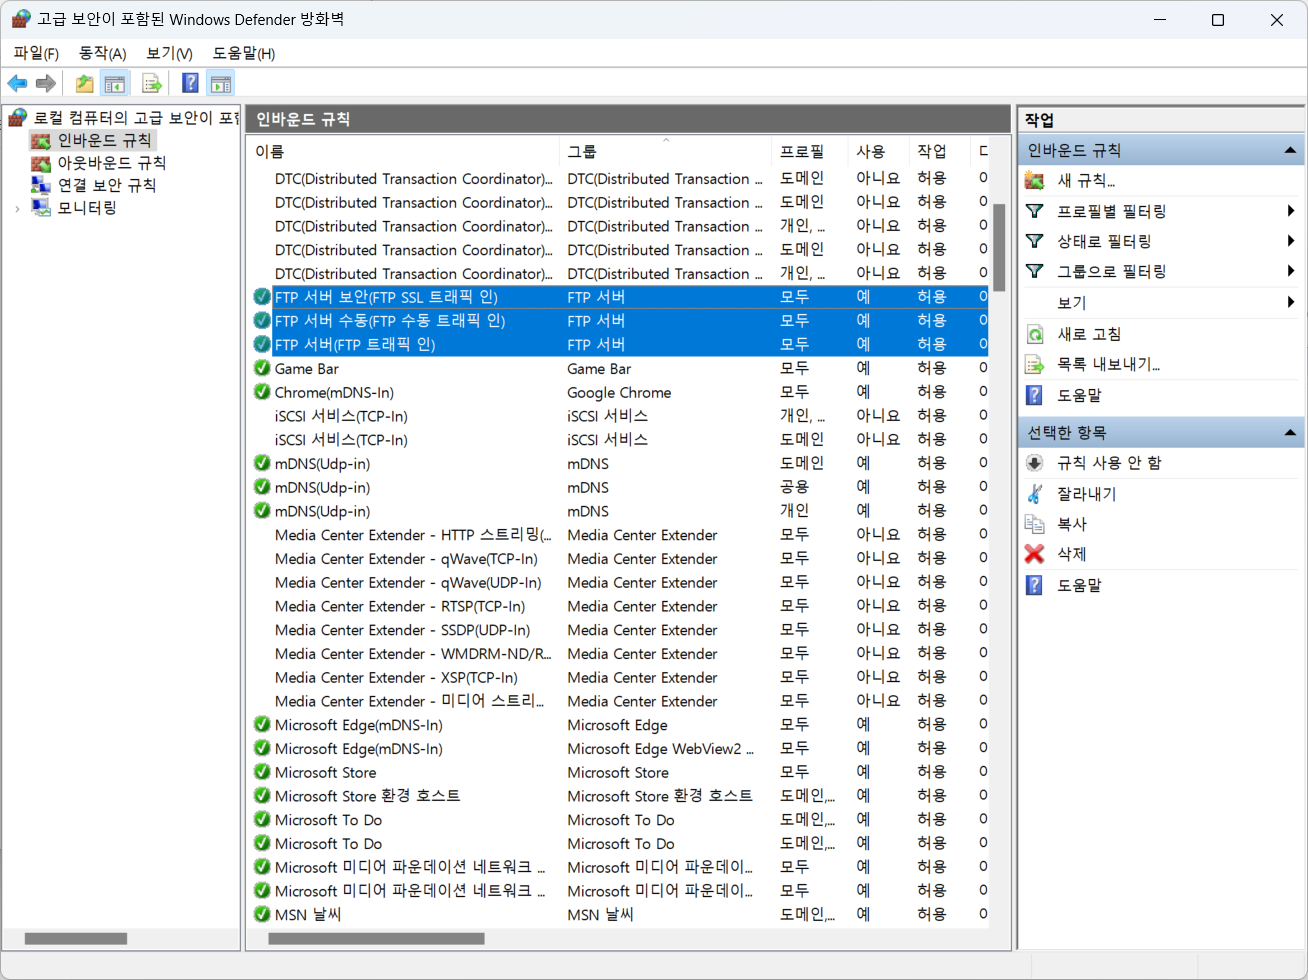Click the Microsoft Edge WebView2 group cell
Screen dimensions: 1308x980
(660, 749)
